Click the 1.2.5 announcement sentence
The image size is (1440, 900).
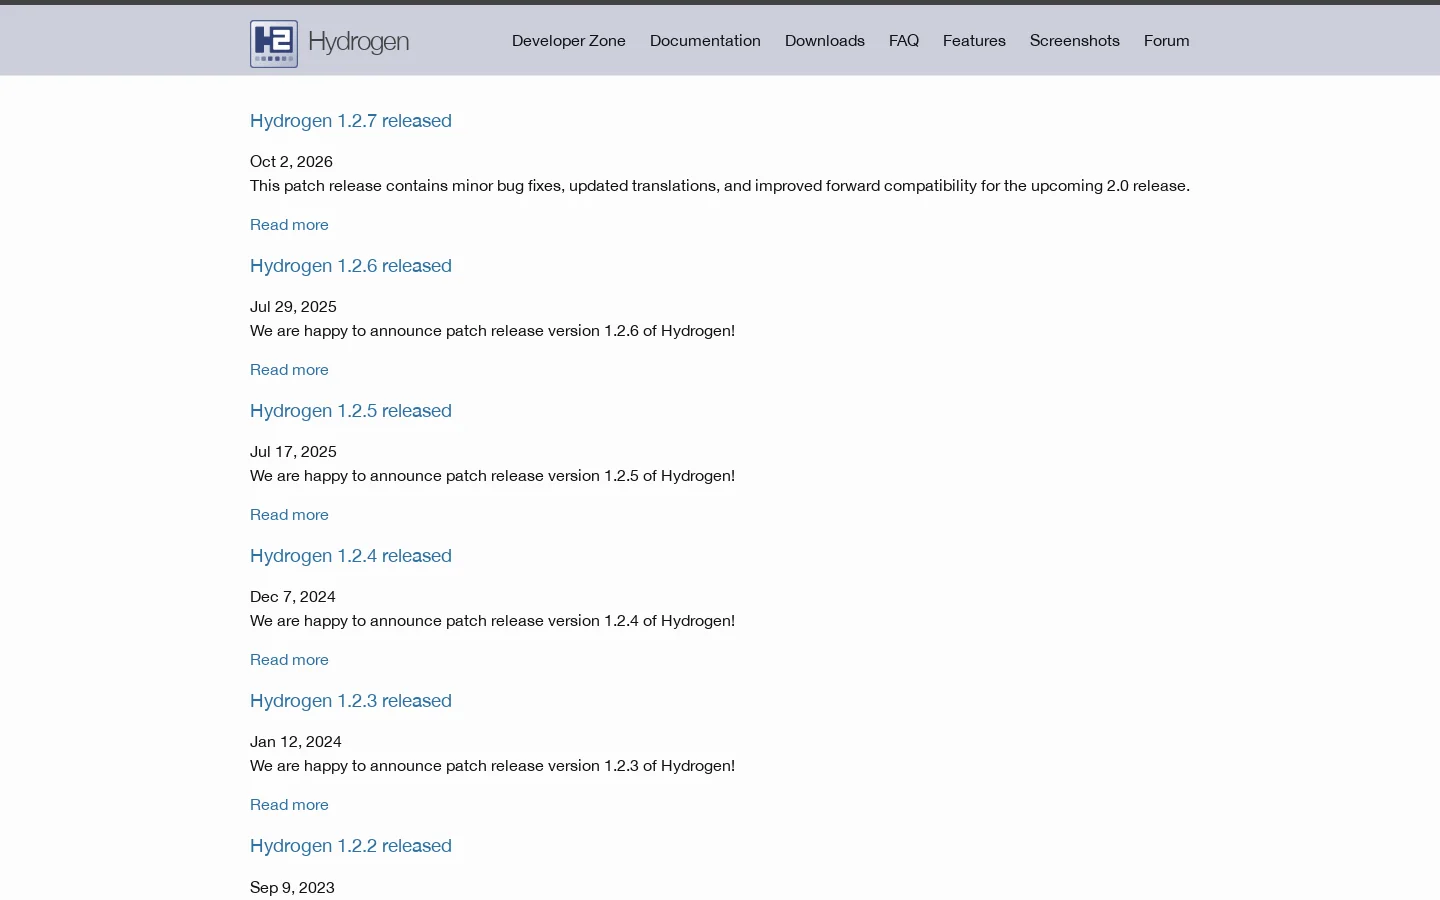[492, 476]
